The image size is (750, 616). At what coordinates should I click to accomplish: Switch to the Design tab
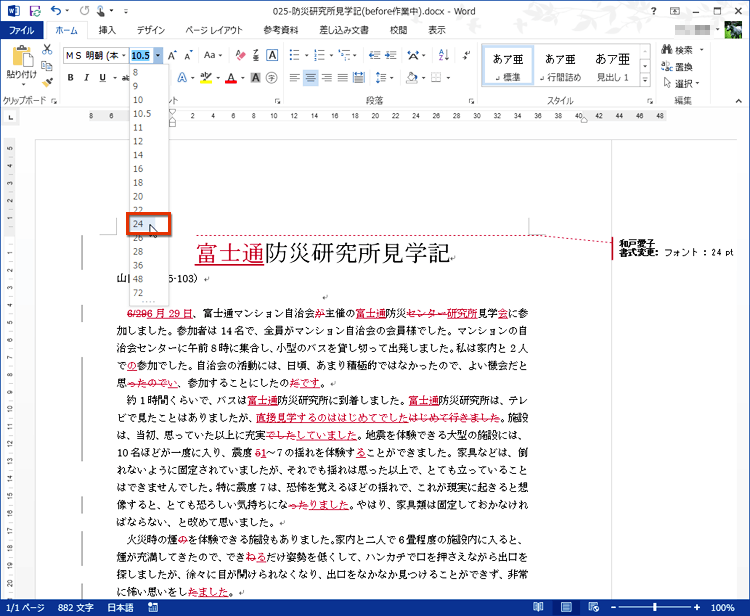(x=151, y=30)
